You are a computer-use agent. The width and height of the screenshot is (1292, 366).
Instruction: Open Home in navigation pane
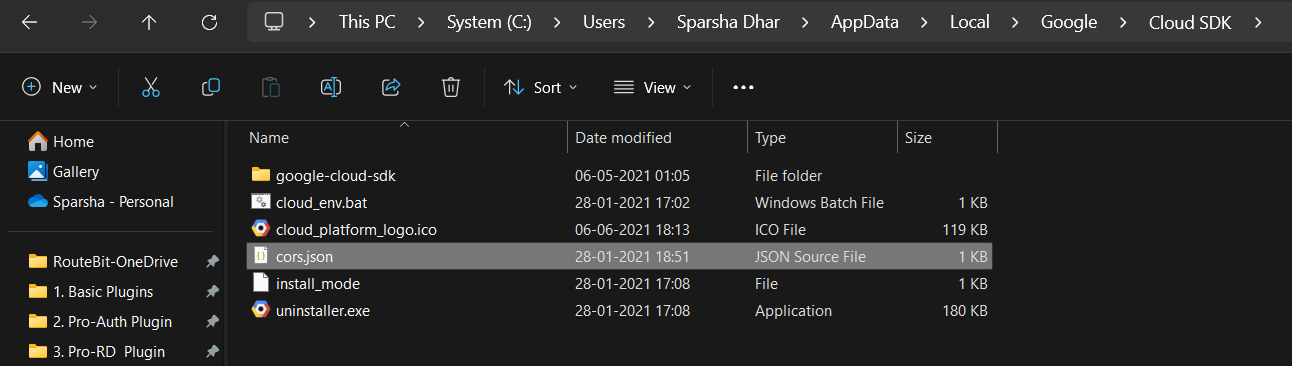pos(61,142)
